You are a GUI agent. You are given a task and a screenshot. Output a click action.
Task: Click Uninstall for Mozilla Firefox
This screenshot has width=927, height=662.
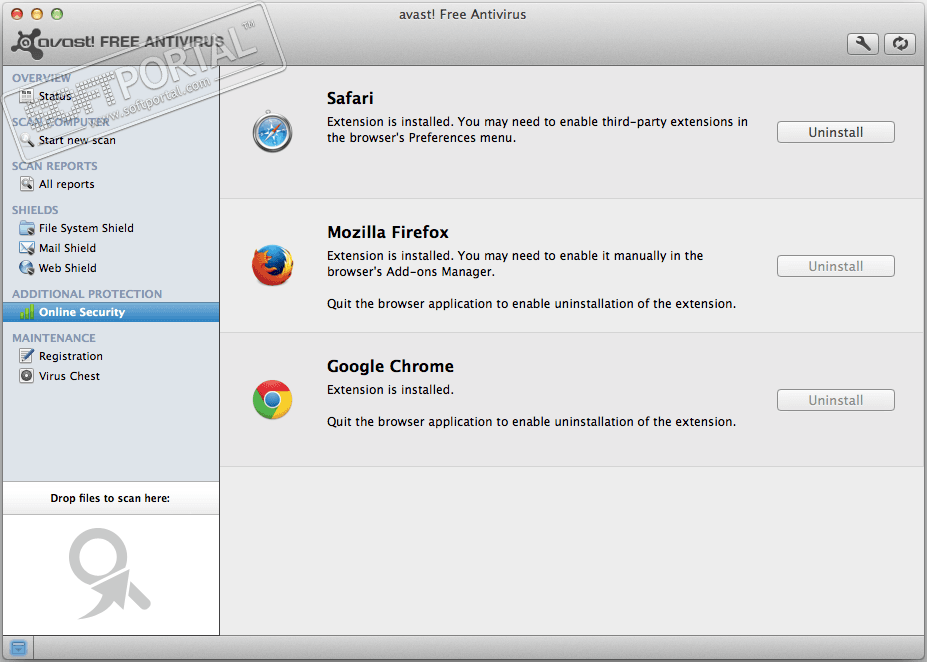[835, 266]
